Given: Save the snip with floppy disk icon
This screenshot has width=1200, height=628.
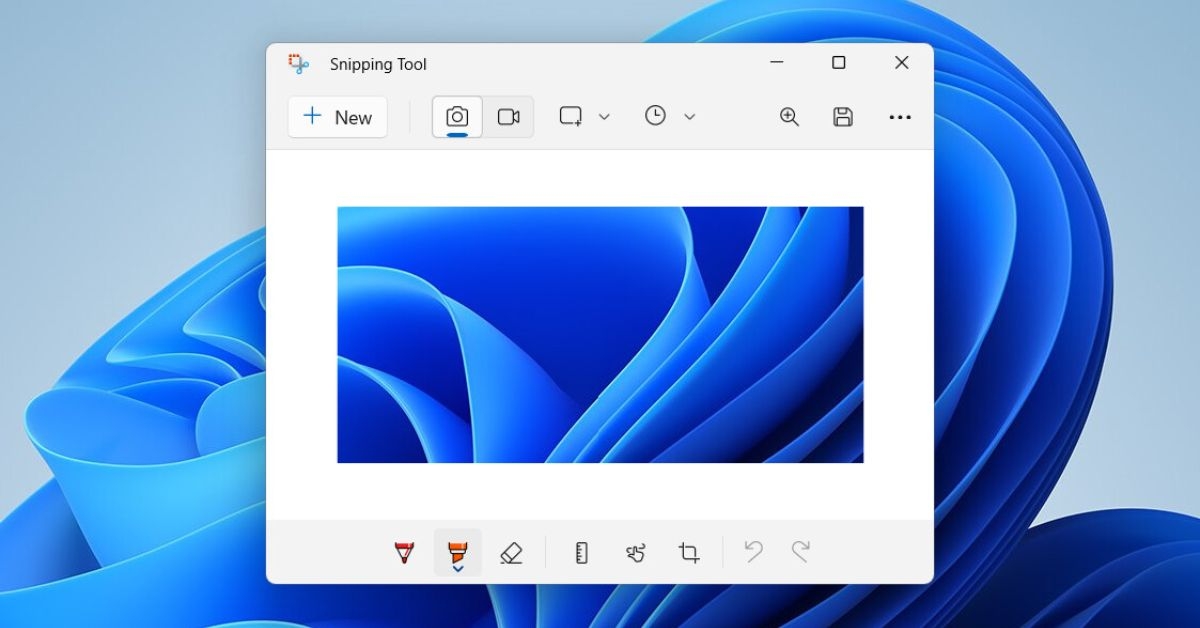Looking at the screenshot, I should [x=843, y=117].
